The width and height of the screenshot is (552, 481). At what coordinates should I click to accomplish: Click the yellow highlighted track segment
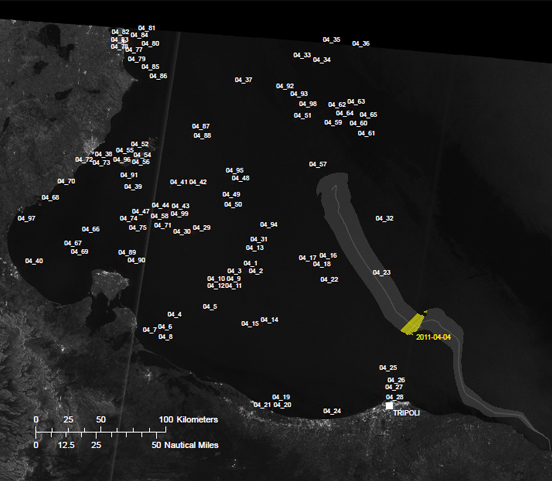(x=412, y=324)
